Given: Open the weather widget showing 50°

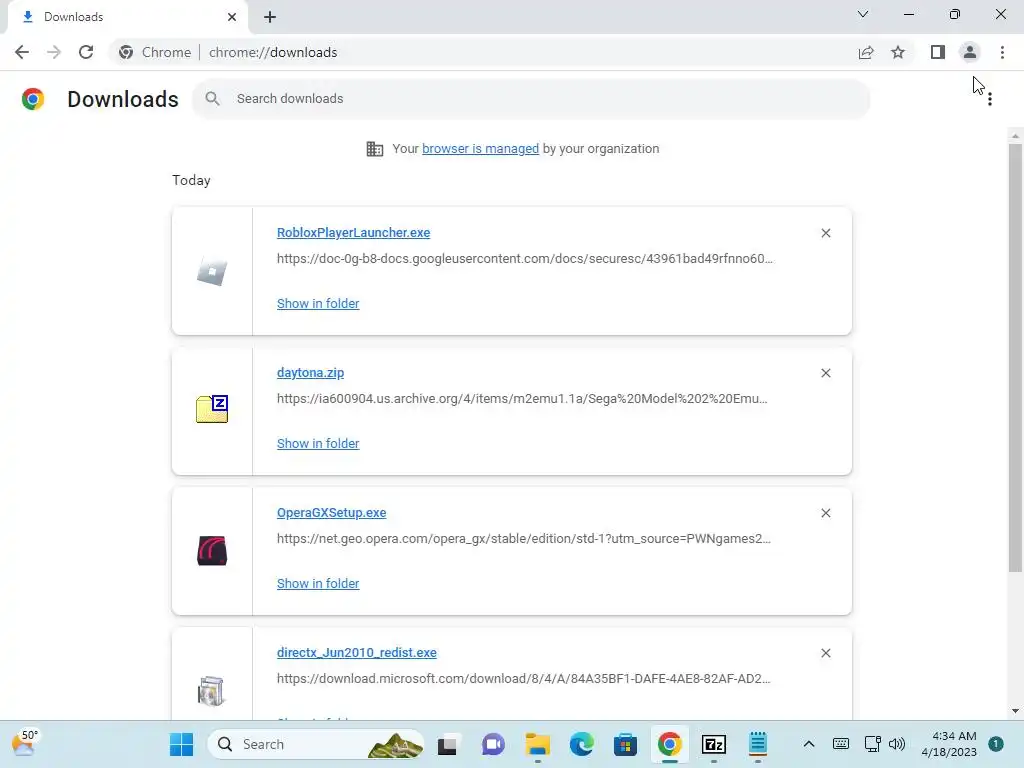Looking at the screenshot, I should (x=24, y=743).
